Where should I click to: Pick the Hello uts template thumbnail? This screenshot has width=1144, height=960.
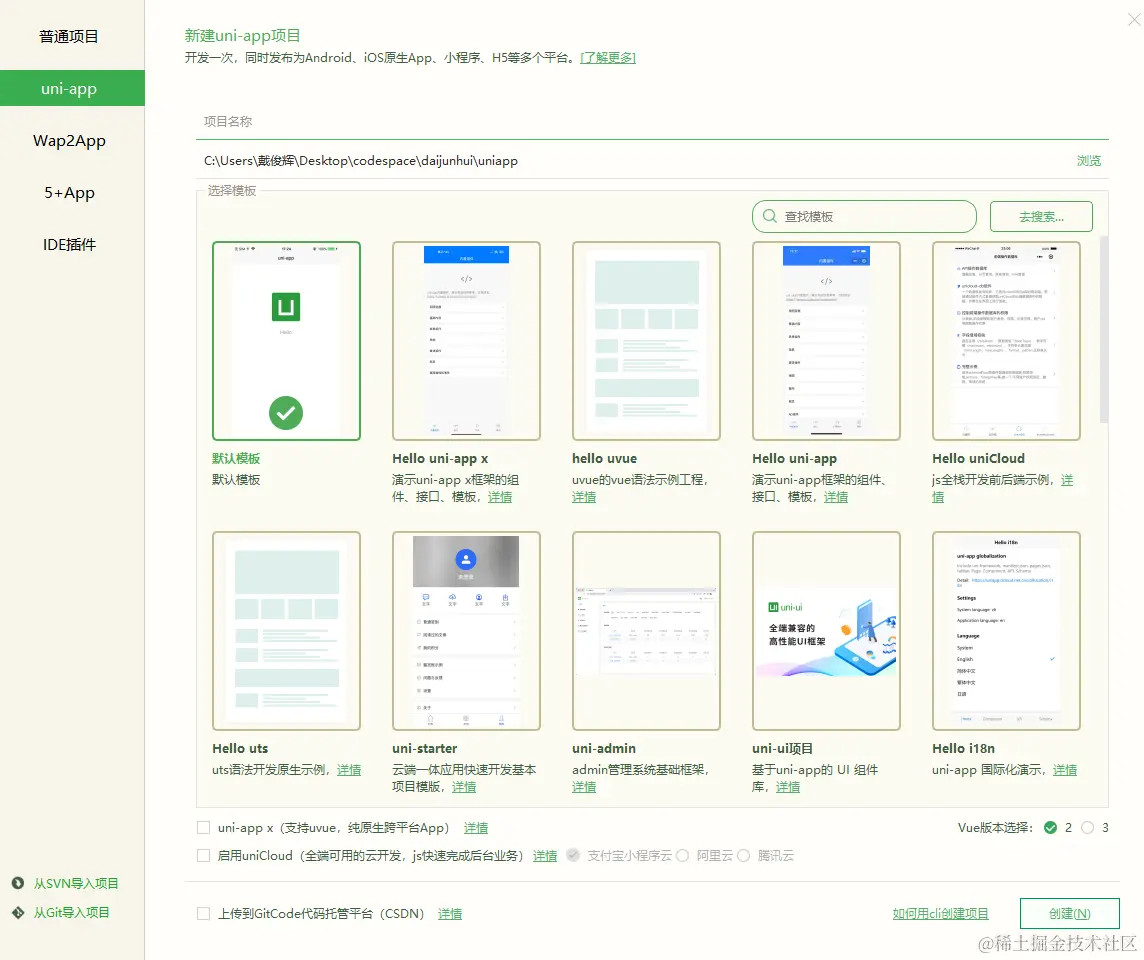click(x=286, y=631)
